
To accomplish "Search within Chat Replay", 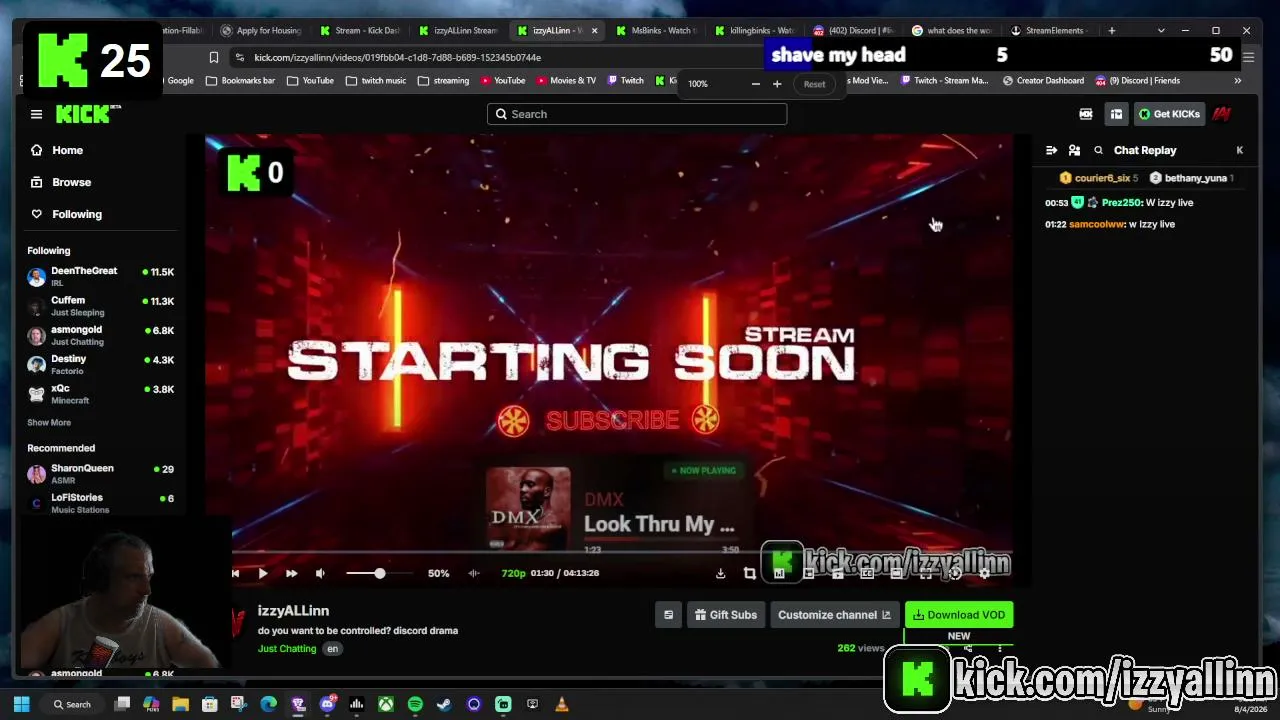I will 1098,150.
